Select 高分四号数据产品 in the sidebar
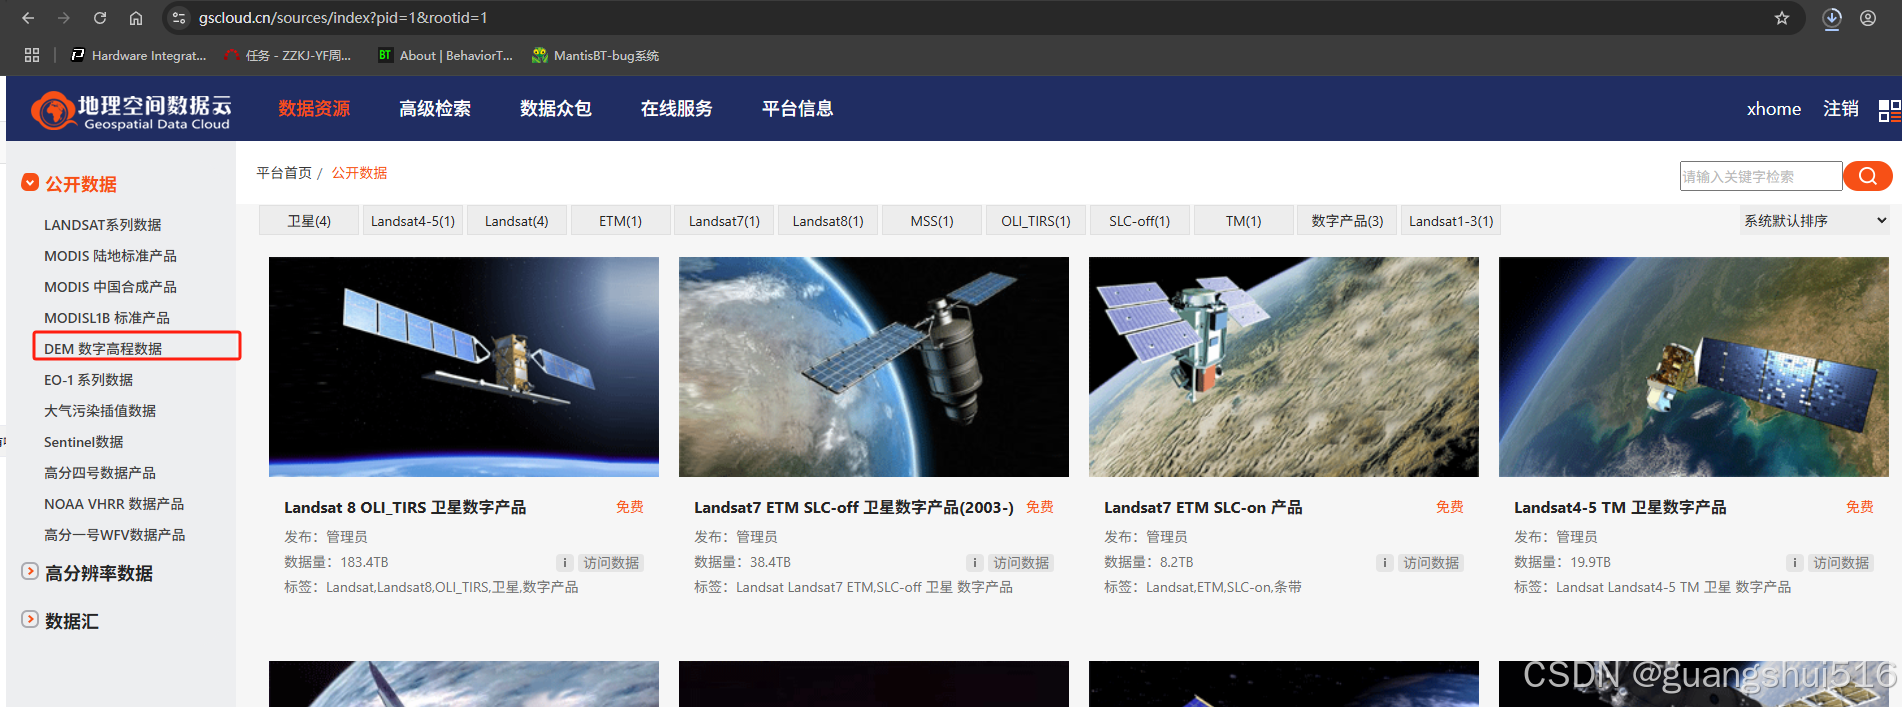This screenshot has width=1902, height=707. coord(100,473)
